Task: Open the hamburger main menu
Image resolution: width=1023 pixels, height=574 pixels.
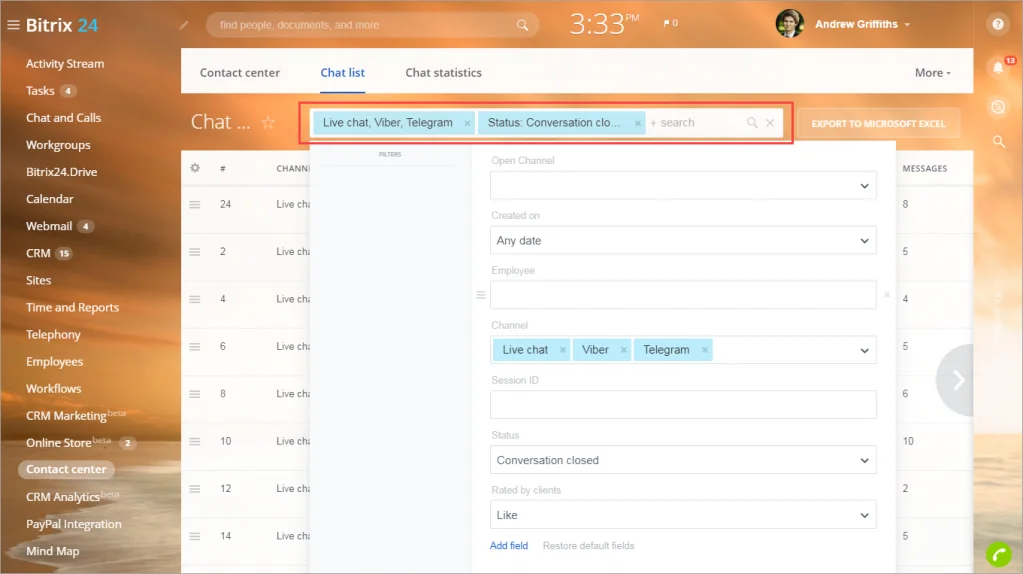Action: tap(13, 25)
